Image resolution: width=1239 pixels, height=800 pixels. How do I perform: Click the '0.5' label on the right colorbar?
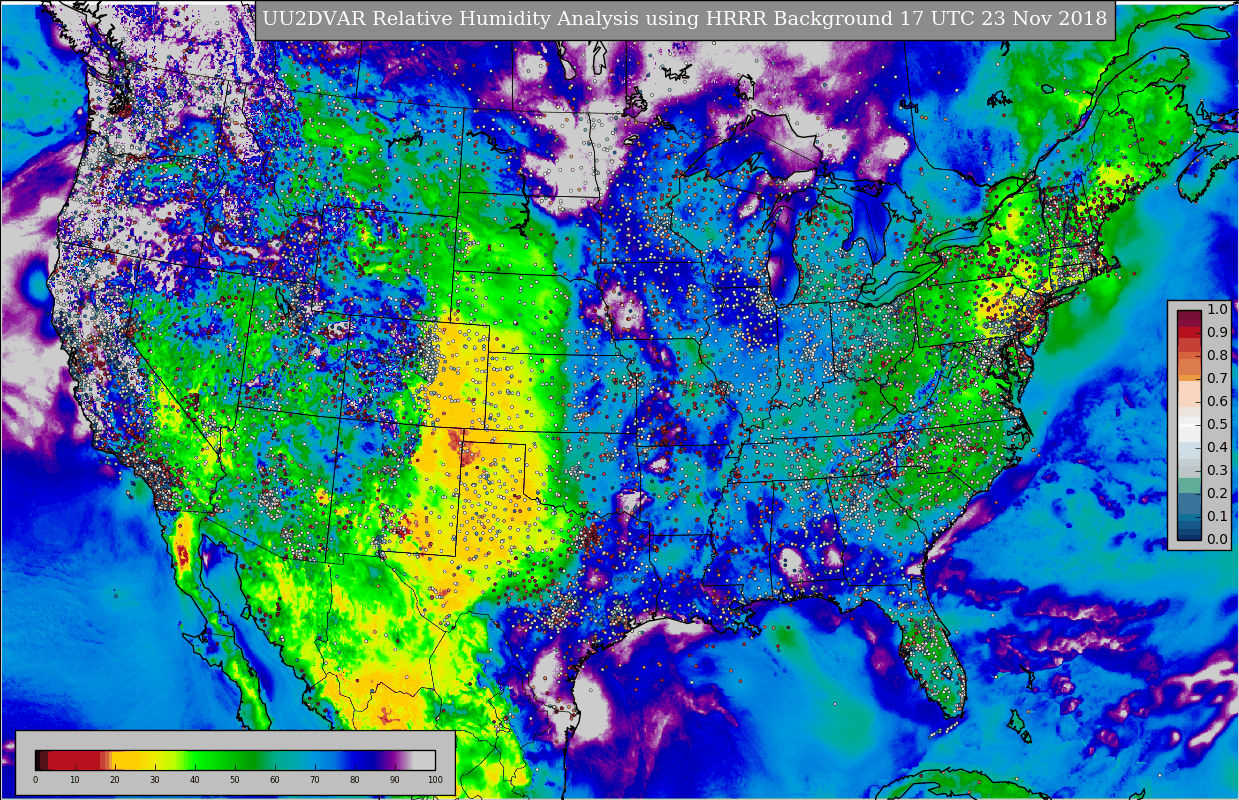(x=1217, y=424)
